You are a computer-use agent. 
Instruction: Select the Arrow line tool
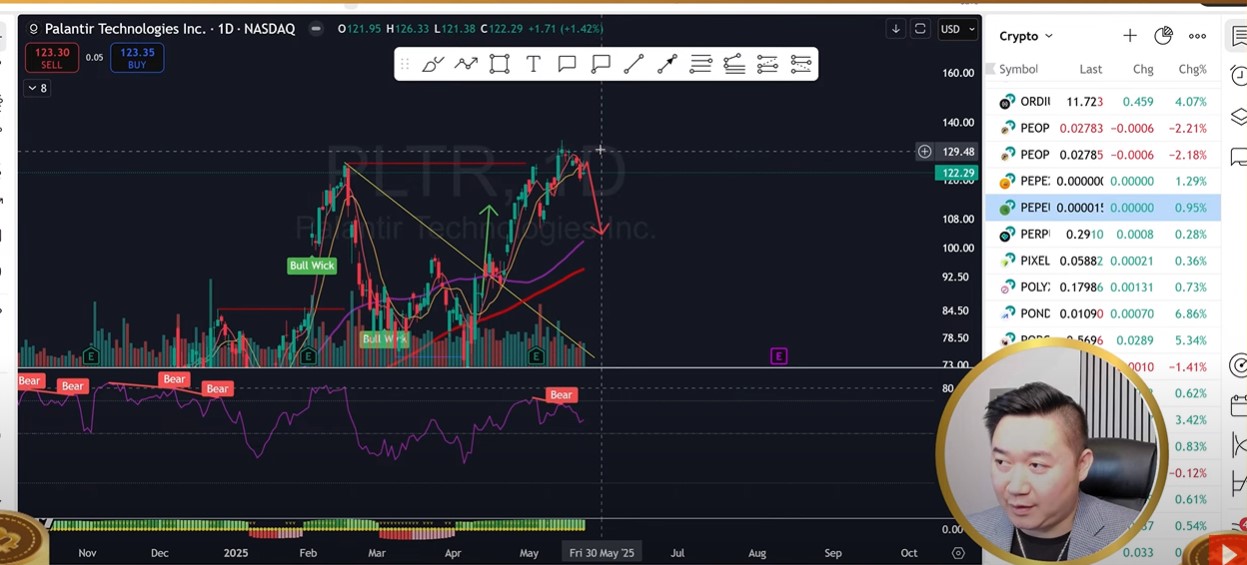pos(667,64)
